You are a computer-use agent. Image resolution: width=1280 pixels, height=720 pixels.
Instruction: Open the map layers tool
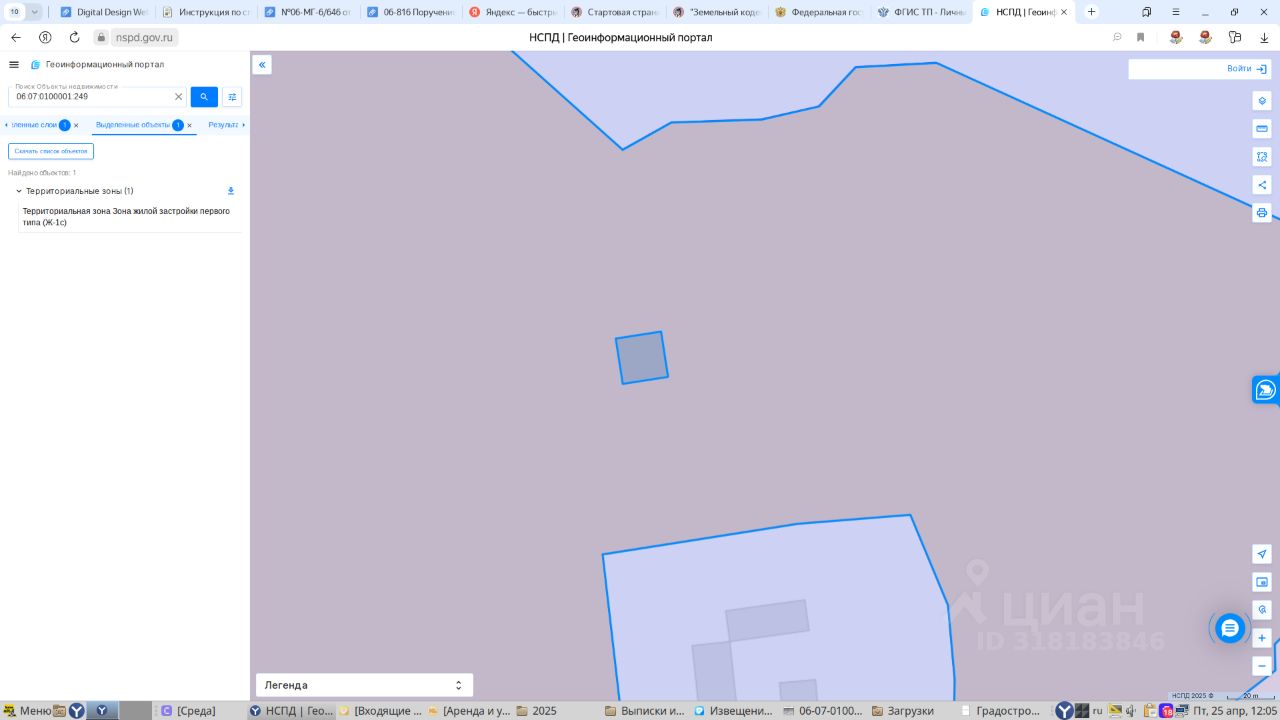tap(1262, 101)
